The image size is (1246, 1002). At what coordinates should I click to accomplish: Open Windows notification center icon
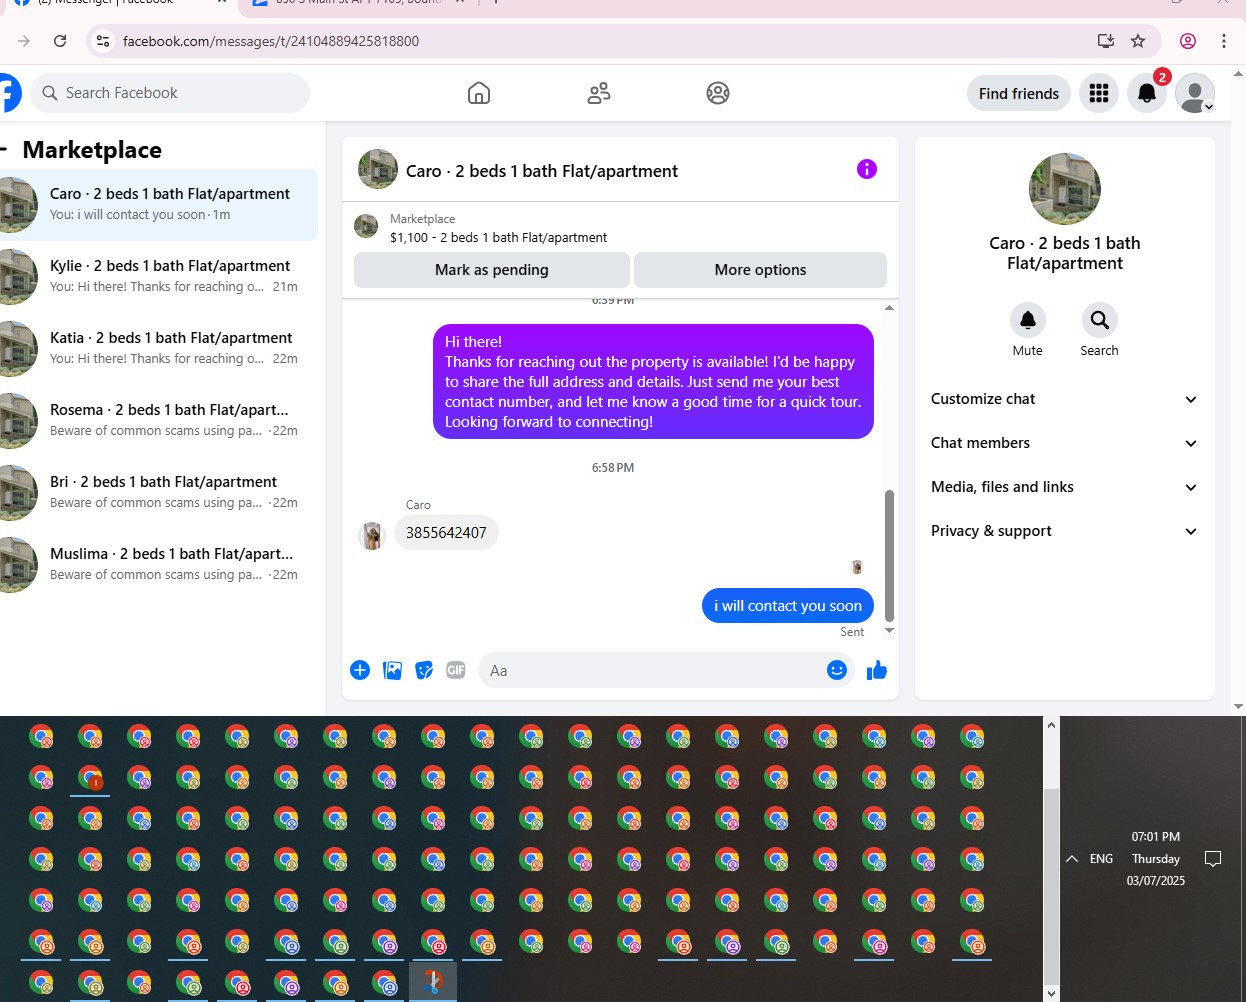[1213, 858]
